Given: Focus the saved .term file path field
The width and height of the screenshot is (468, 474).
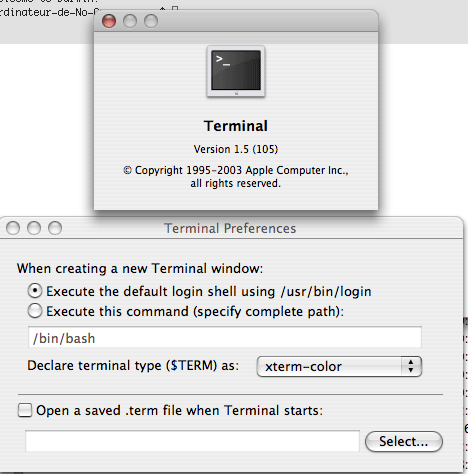Looking at the screenshot, I should [x=192, y=441].
